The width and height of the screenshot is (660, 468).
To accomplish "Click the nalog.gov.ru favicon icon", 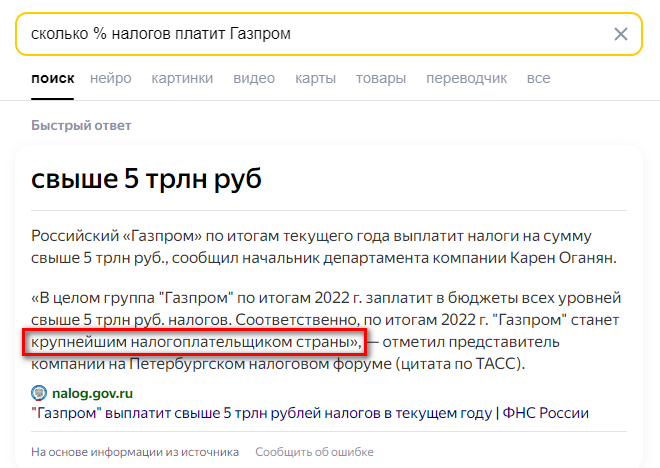I will pyautogui.click(x=39, y=393).
